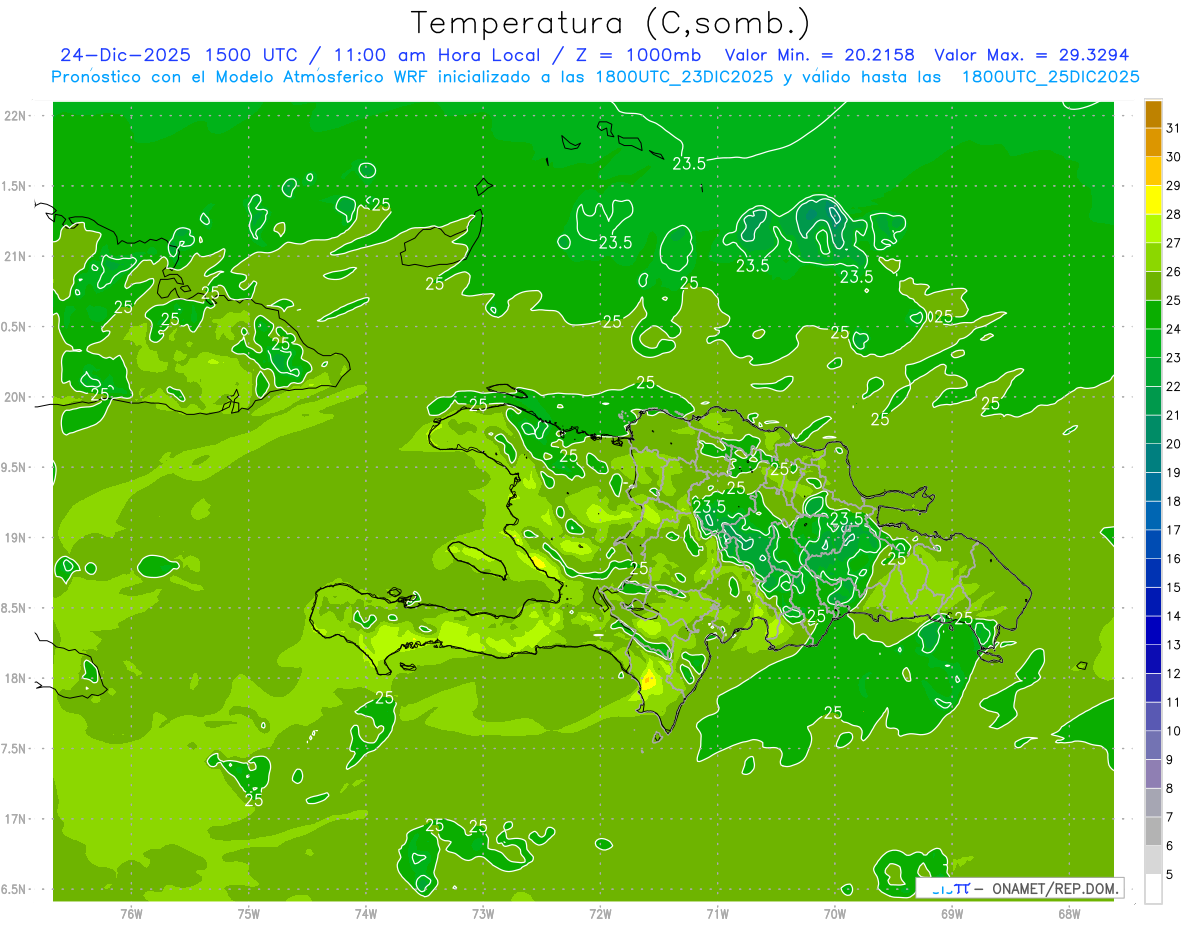Click the color scale label '5'
Viewport: 1200px width, 927px height.
coord(1170,874)
